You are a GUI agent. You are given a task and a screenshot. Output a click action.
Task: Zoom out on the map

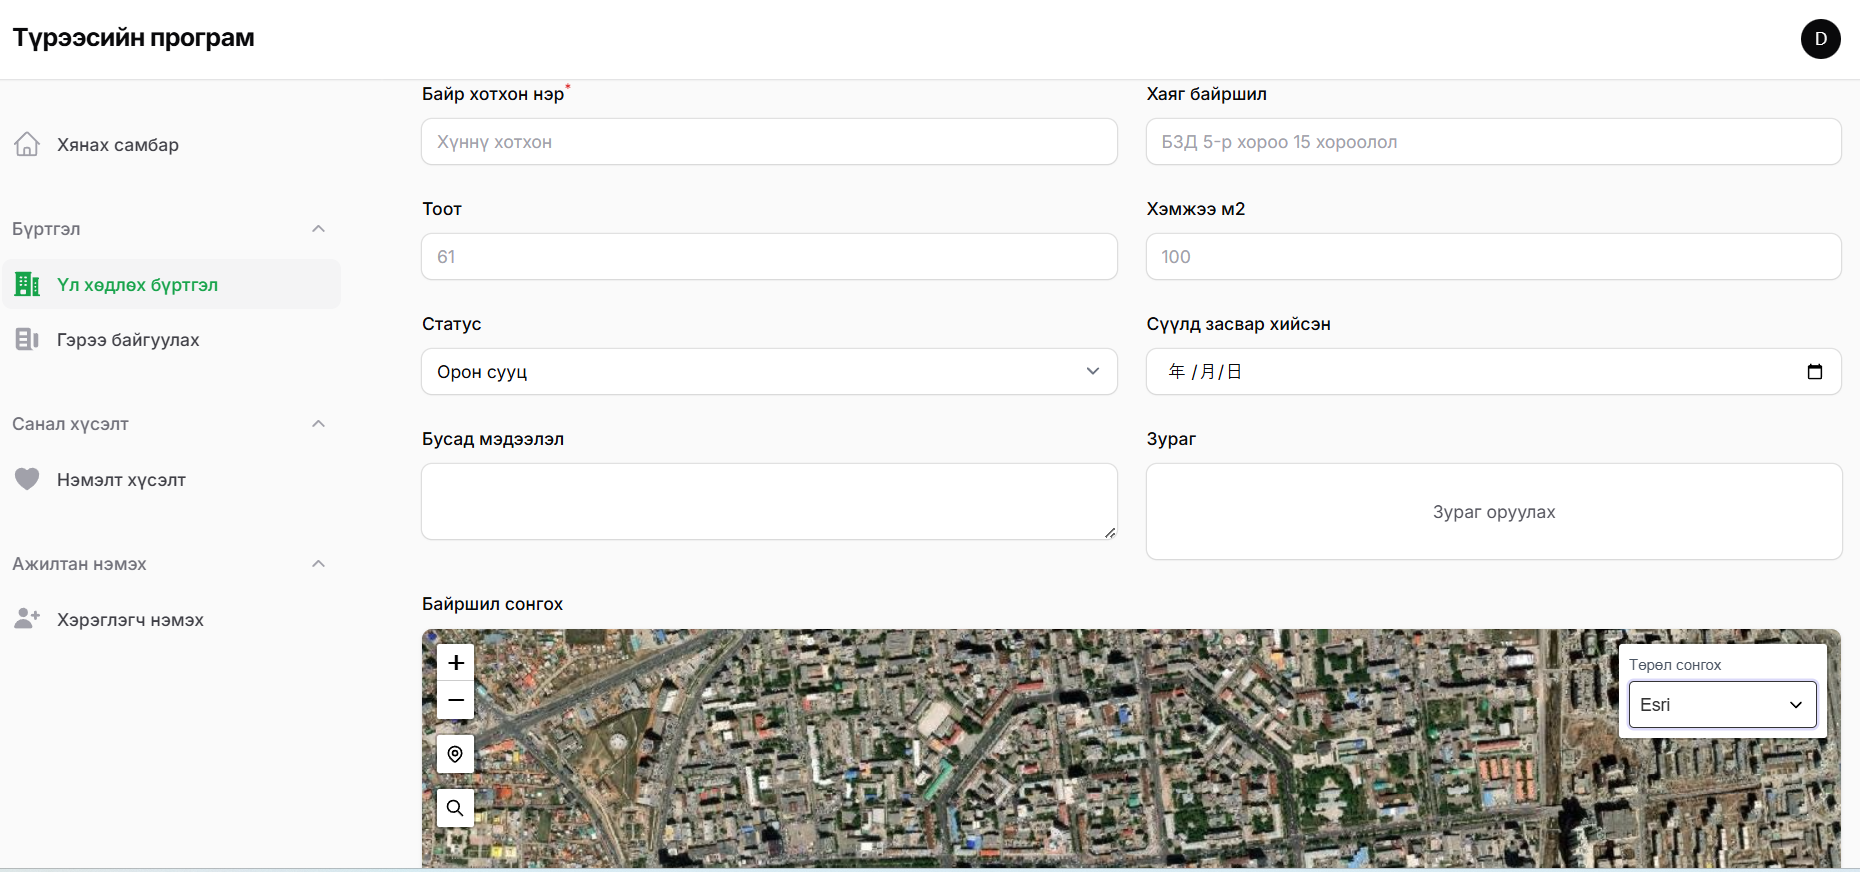(x=455, y=700)
